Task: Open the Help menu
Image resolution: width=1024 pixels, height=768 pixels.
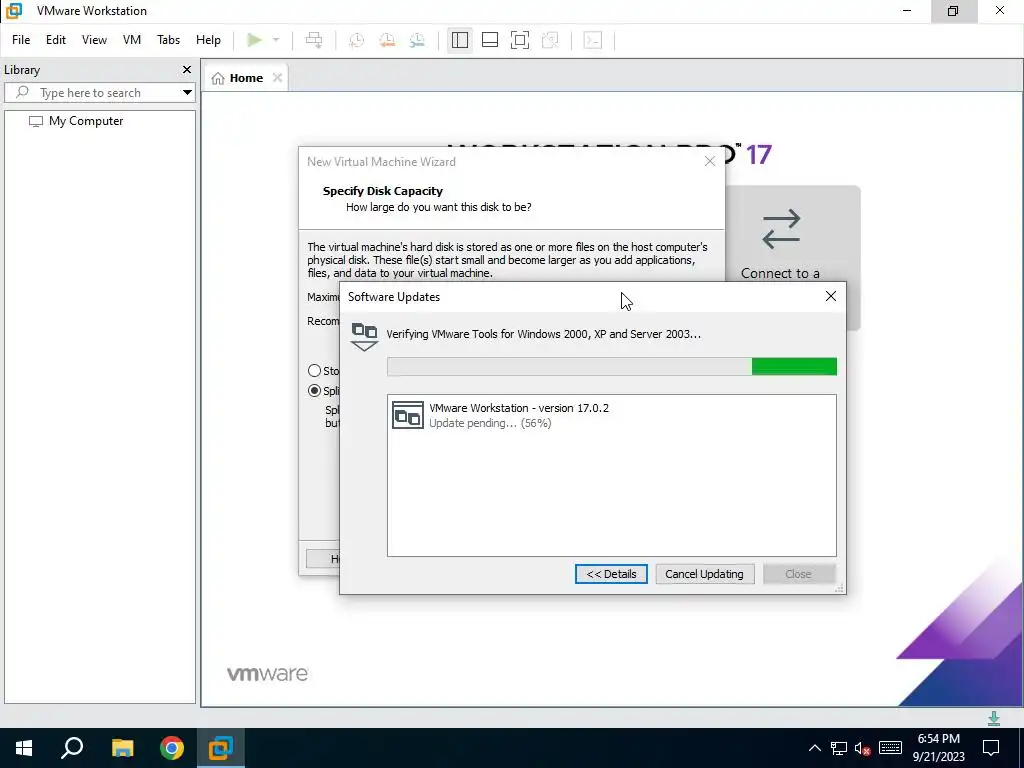Action: point(208,40)
